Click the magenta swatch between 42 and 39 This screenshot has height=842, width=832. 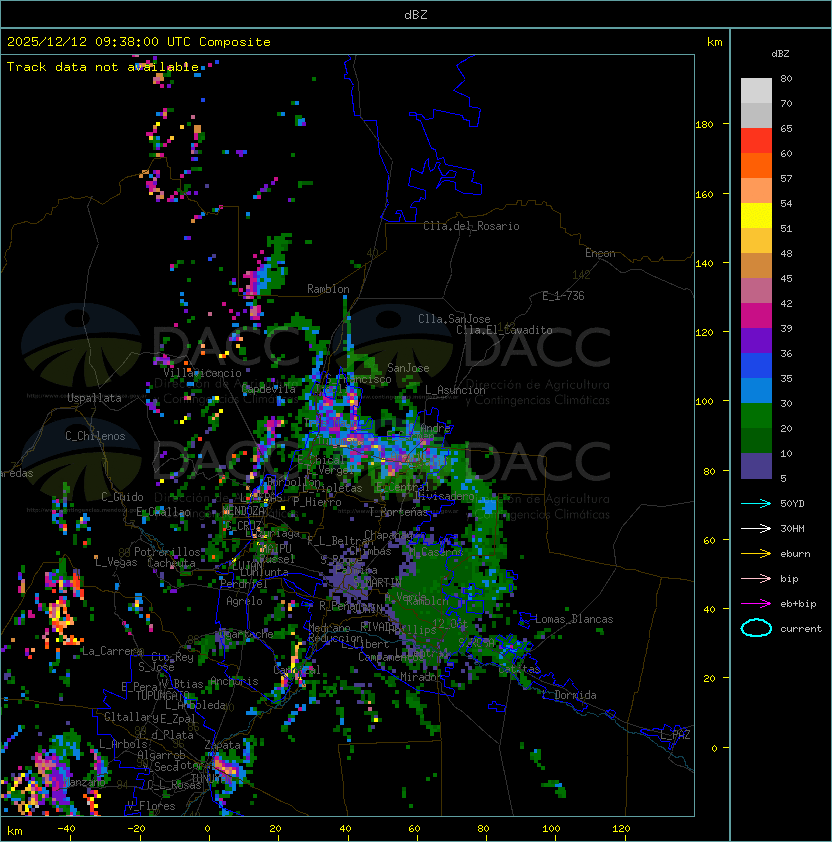756,316
